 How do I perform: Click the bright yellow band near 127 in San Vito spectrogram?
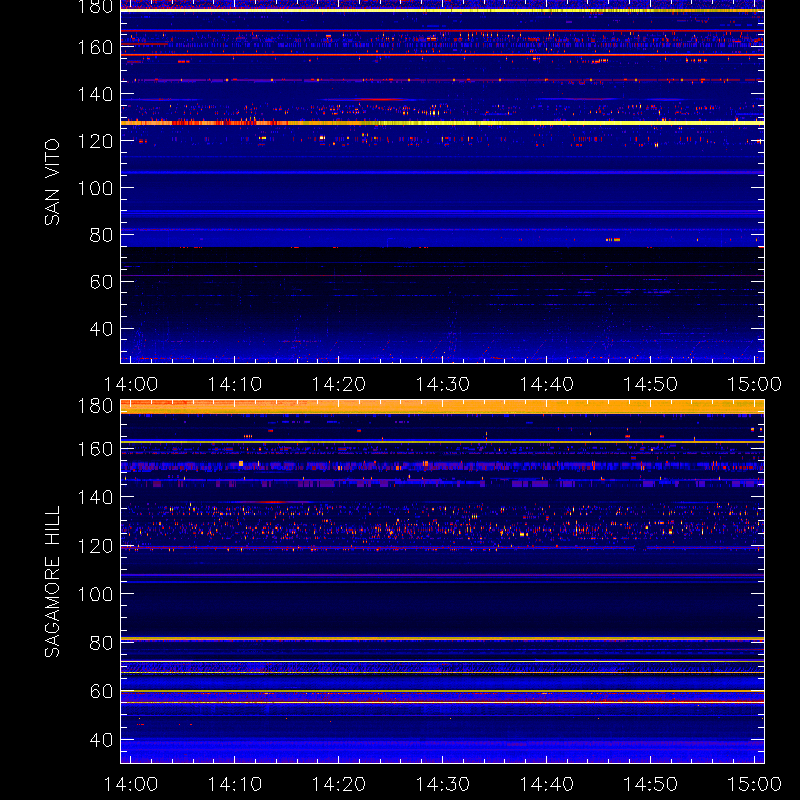point(442,123)
